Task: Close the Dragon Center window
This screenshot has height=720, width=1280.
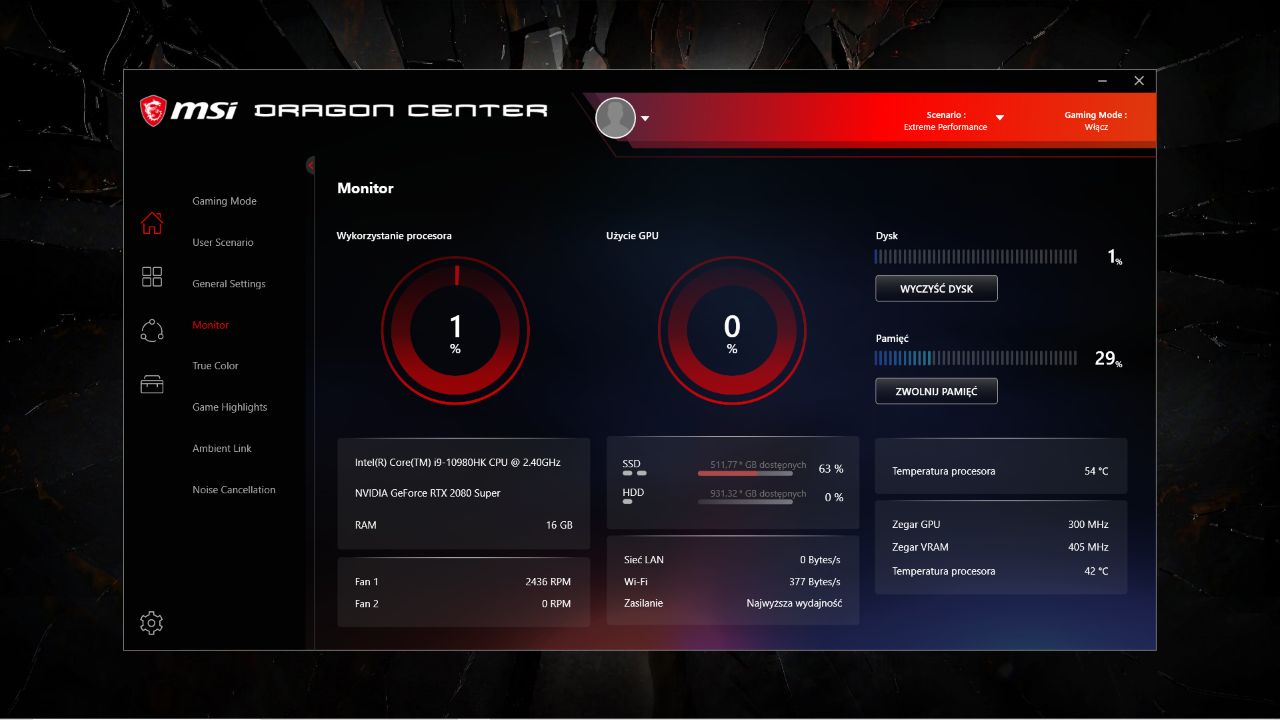Action: coord(1139,81)
